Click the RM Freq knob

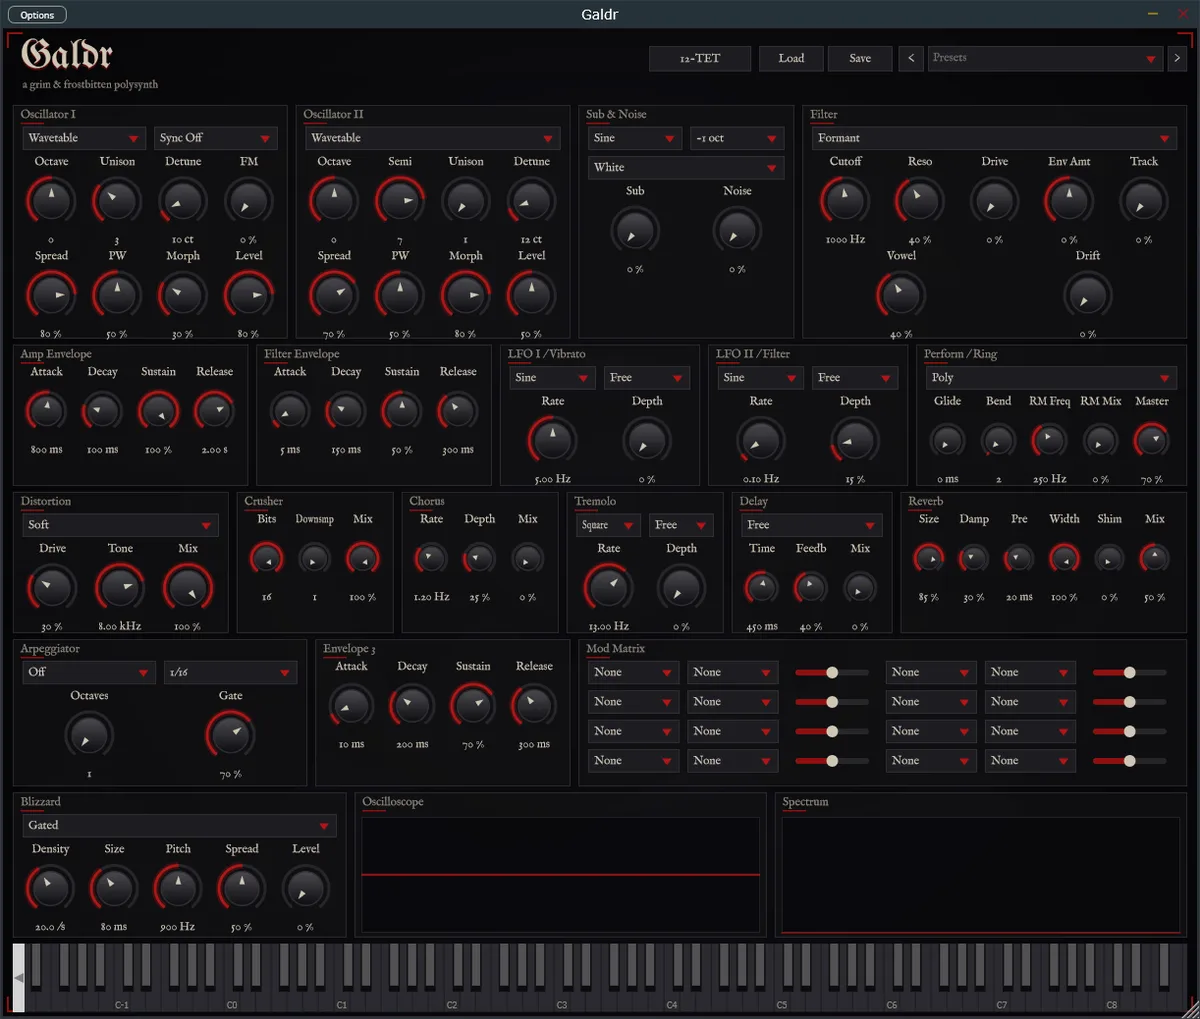click(x=1049, y=440)
